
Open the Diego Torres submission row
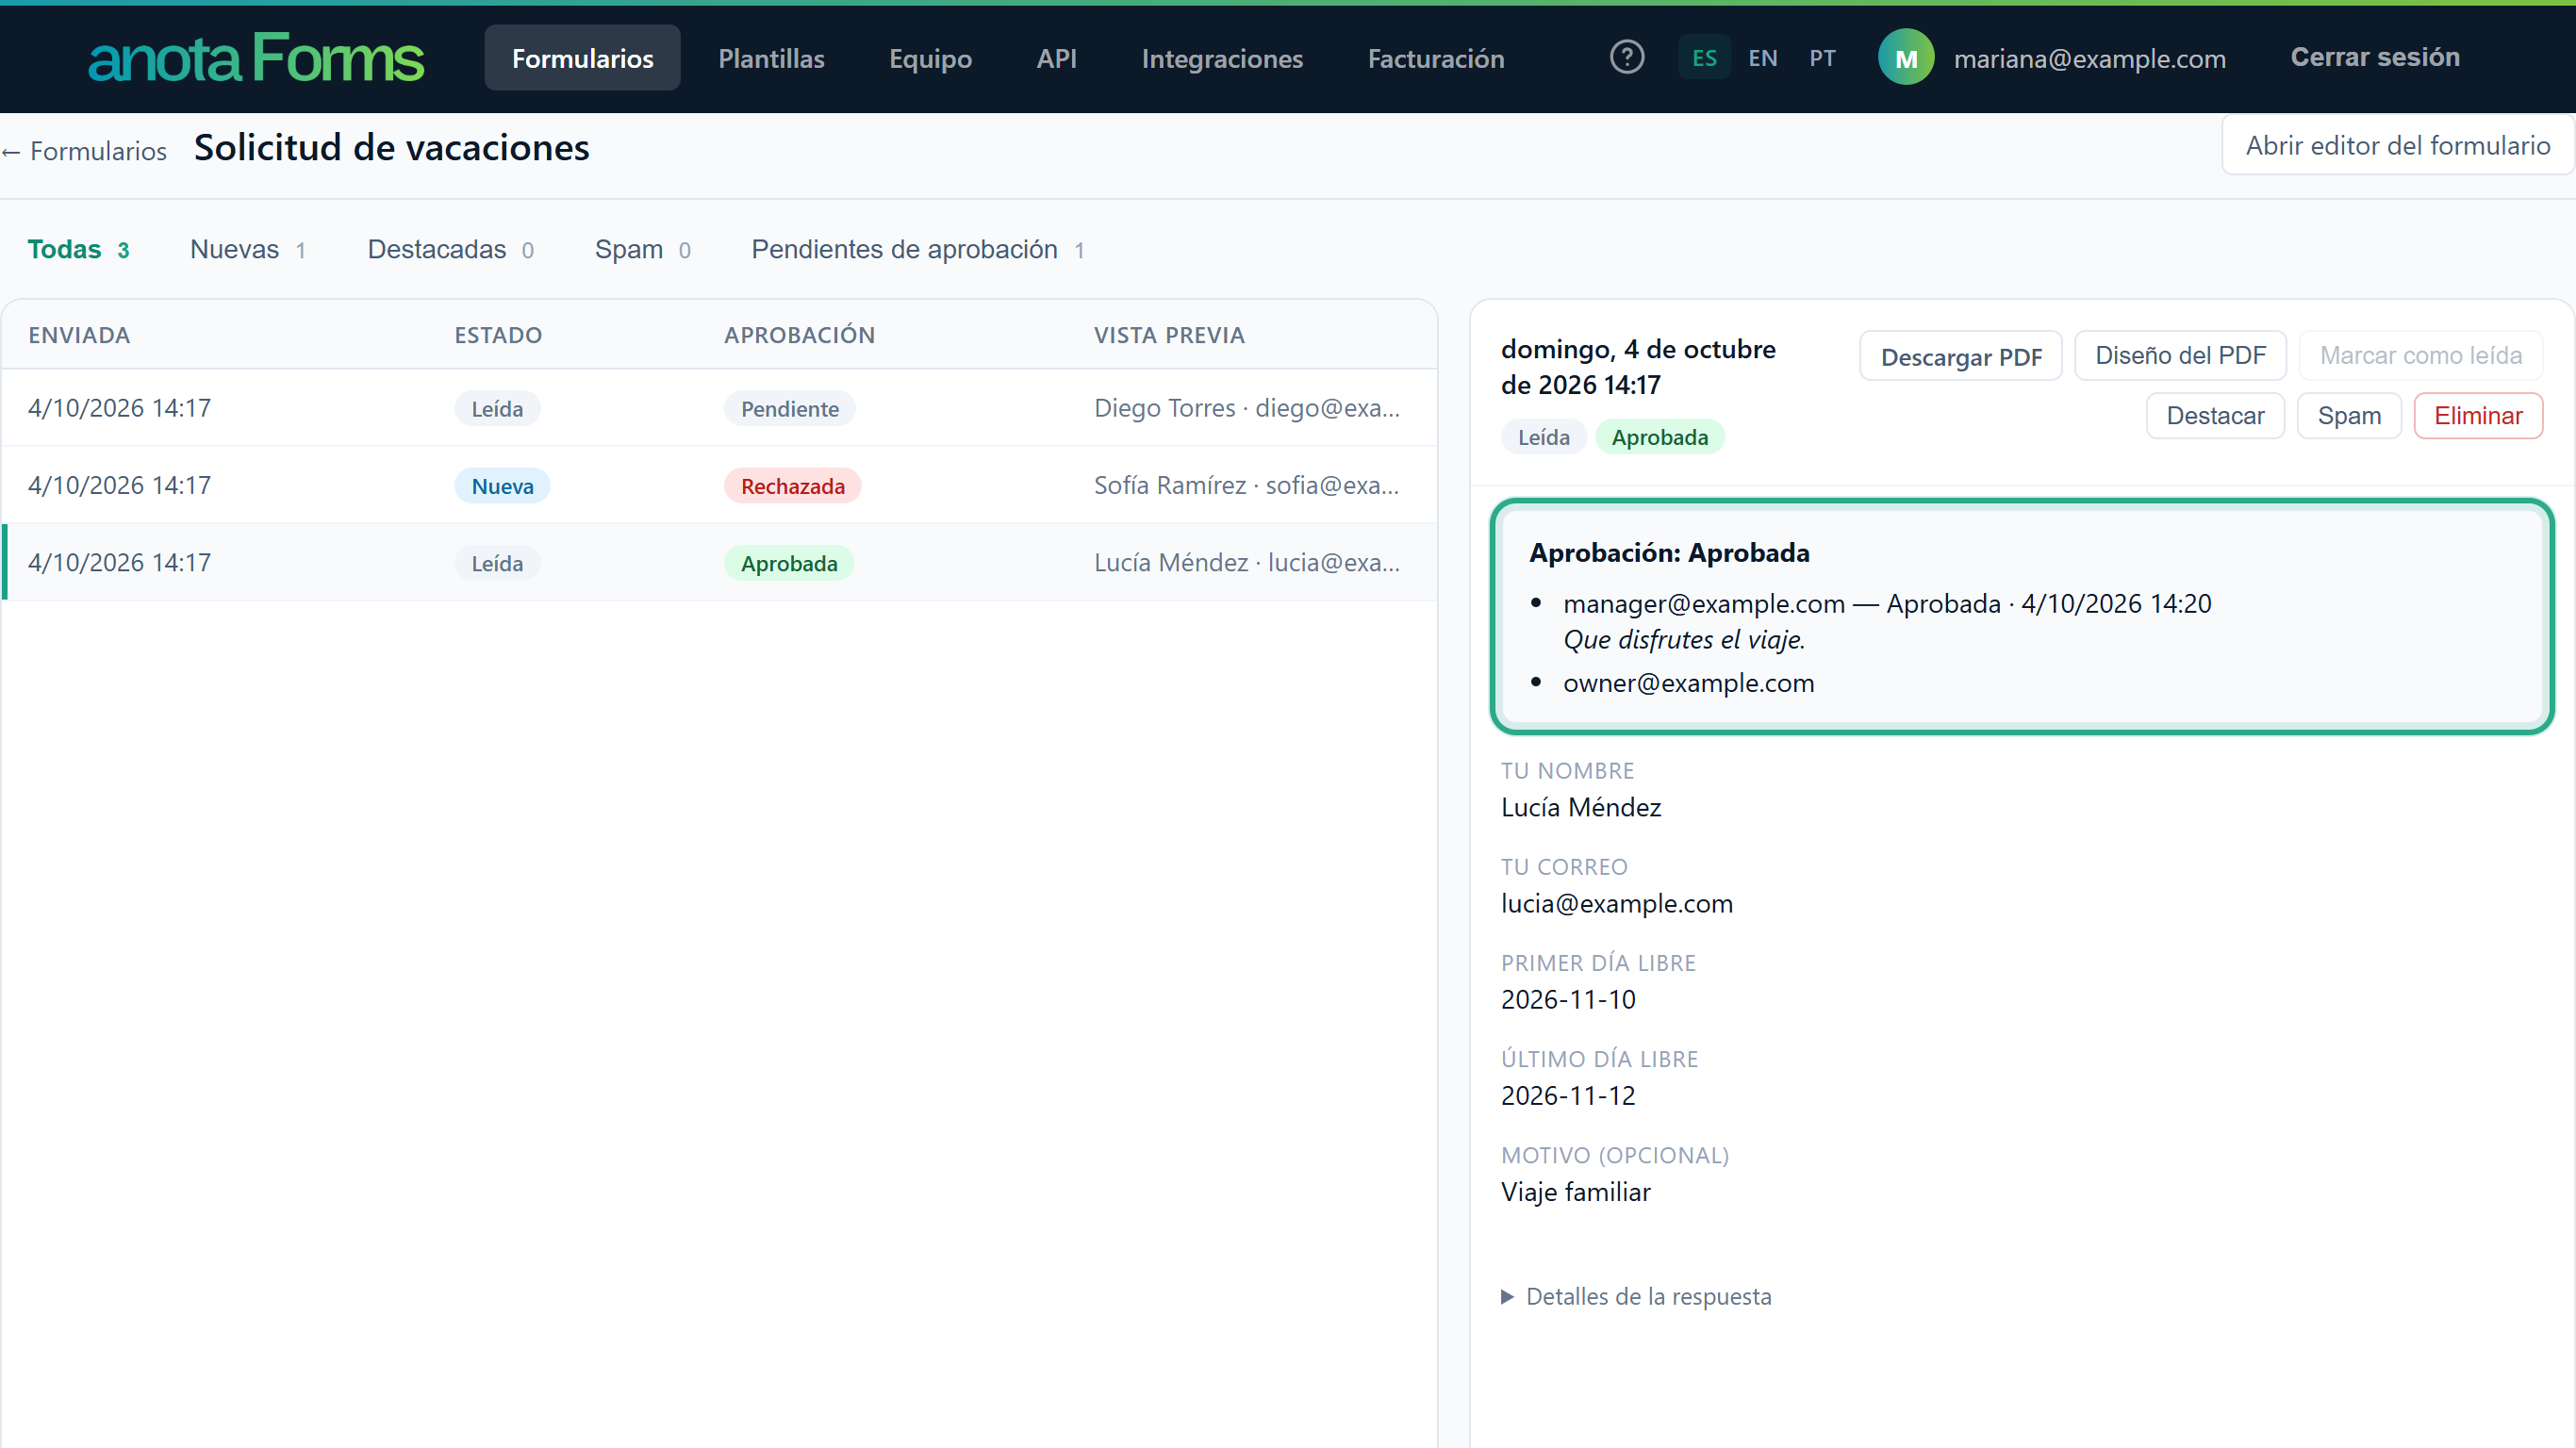pyautogui.click(x=719, y=408)
